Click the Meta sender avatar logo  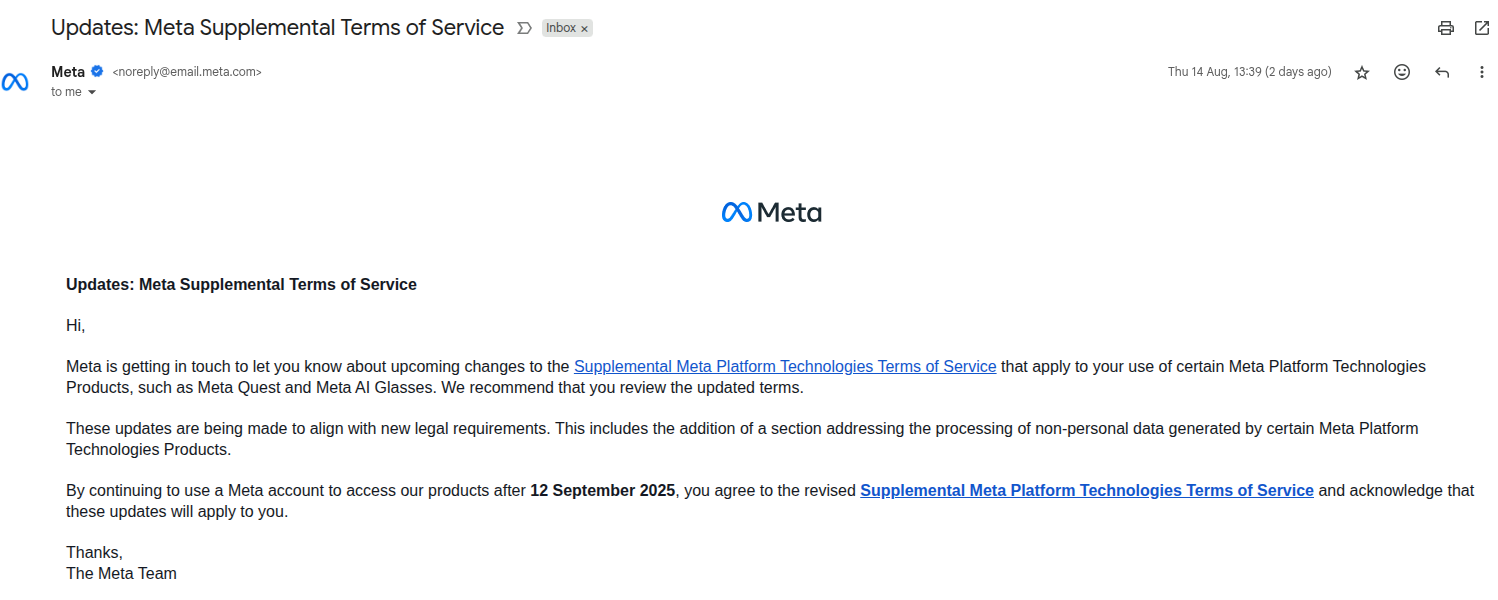click(15, 82)
